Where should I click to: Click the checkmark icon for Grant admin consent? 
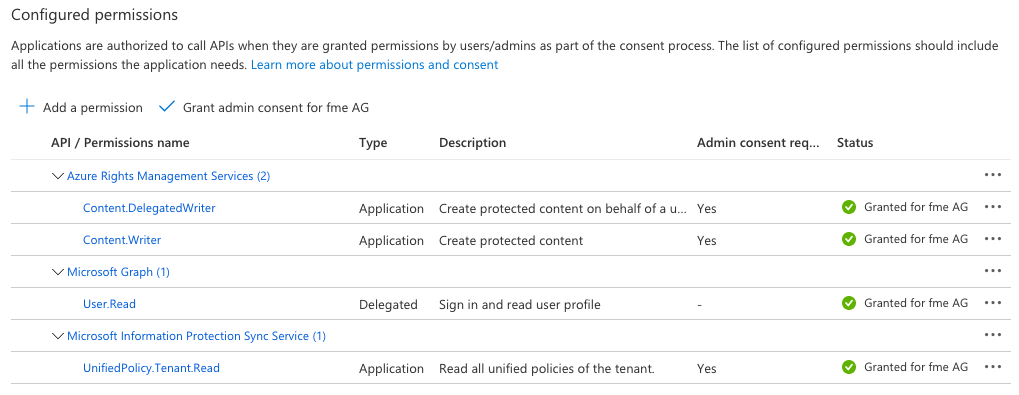(167, 107)
